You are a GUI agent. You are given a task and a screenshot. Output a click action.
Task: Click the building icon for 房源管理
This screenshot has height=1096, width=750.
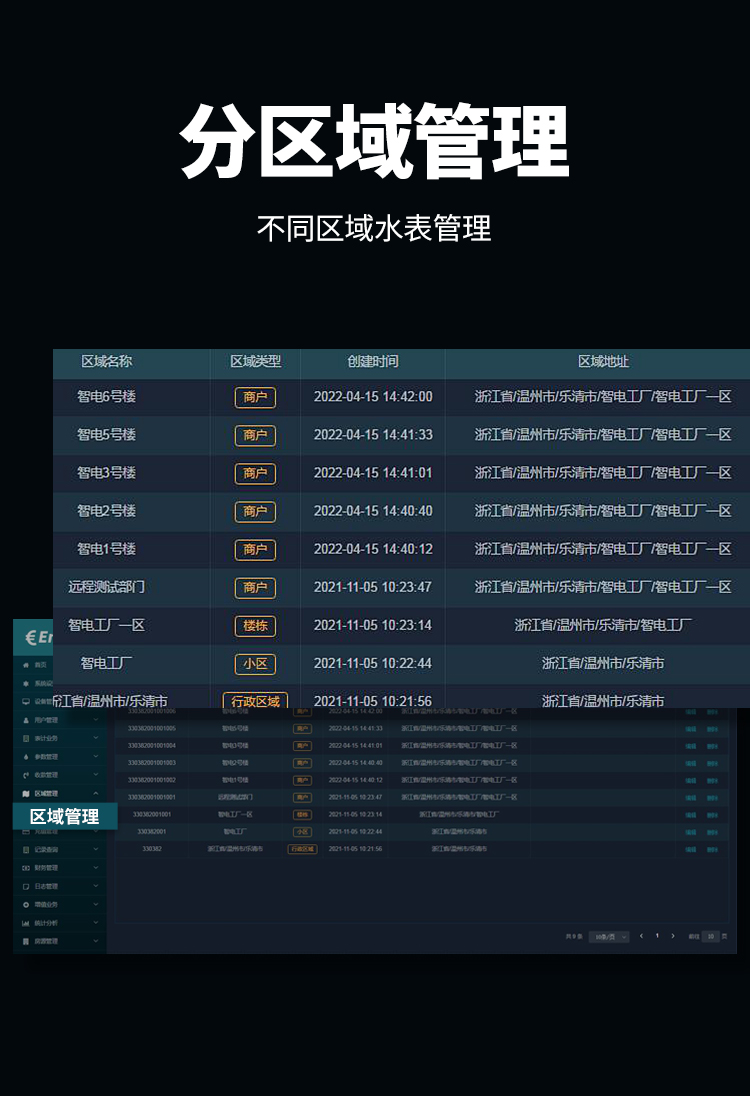26,942
